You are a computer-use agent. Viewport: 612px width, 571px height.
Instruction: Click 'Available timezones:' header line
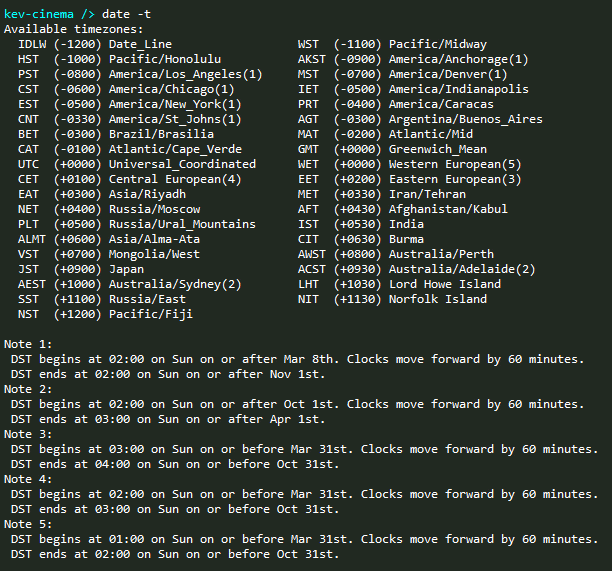(74, 29)
